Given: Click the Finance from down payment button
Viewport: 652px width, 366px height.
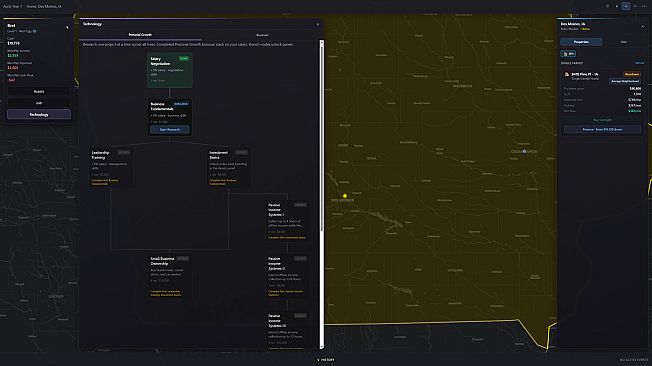Looking at the screenshot, I should click(x=602, y=129).
